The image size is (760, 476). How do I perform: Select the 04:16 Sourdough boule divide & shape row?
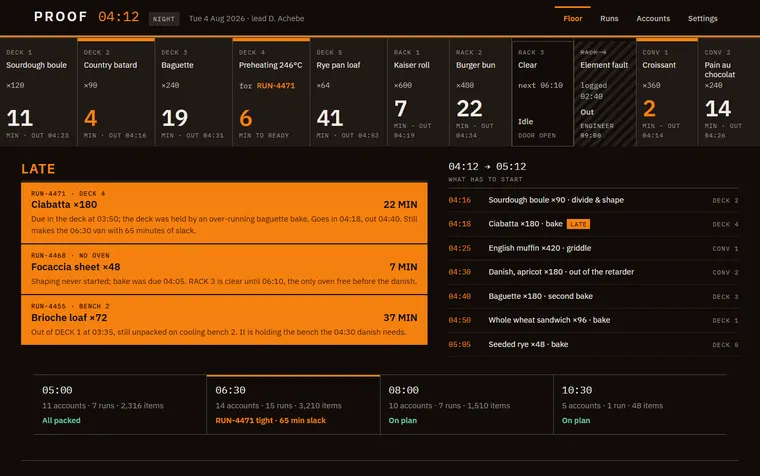(593, 200)
